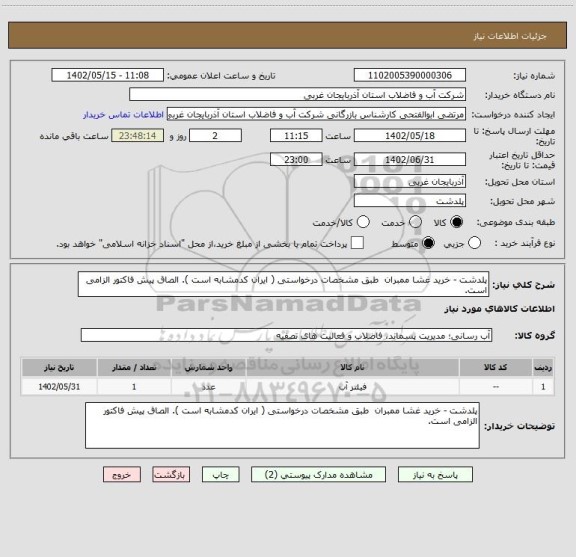This screenshot has width=576, height=557.
Task: Choose the جزیی purchase type option
Action: [x=474, y=243]
